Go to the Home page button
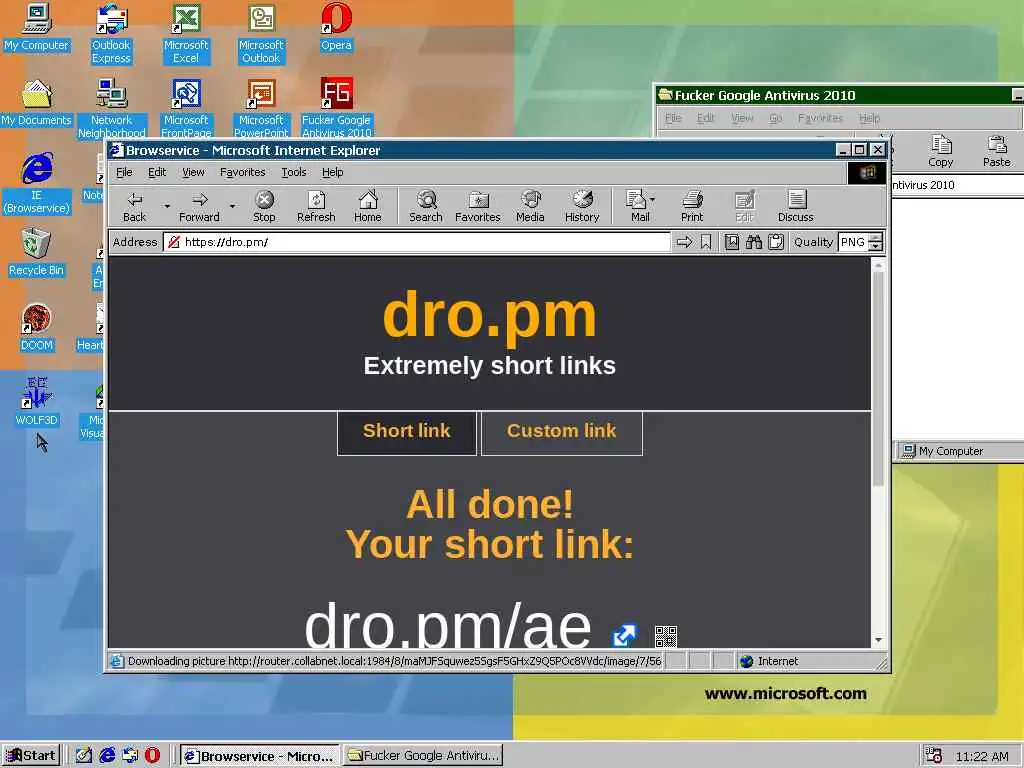Screen dimensions: 1024x768 pos(368,206)
